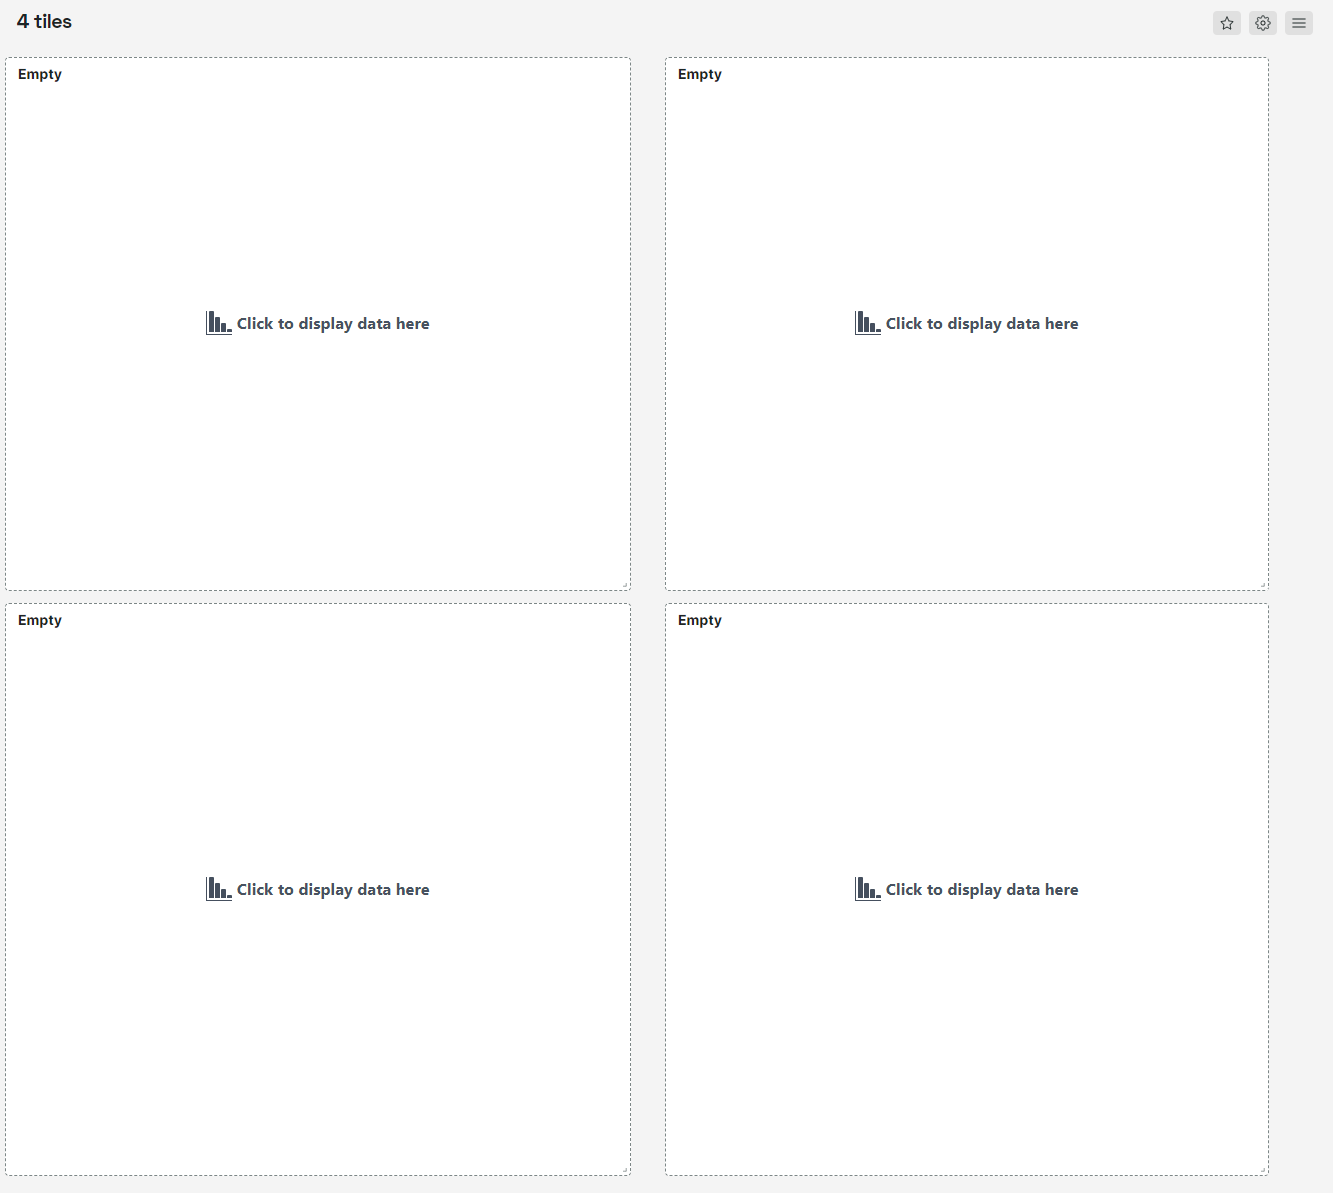Screen dimensions: 1333x1193
Task: Click 'Click to display data here' in top-left tile
Action: coord(333,324)
